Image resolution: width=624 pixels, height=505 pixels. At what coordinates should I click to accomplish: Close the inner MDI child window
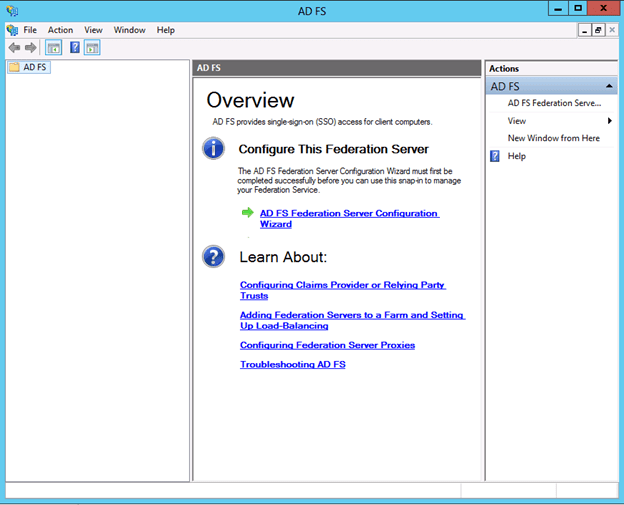click(612, 30)
